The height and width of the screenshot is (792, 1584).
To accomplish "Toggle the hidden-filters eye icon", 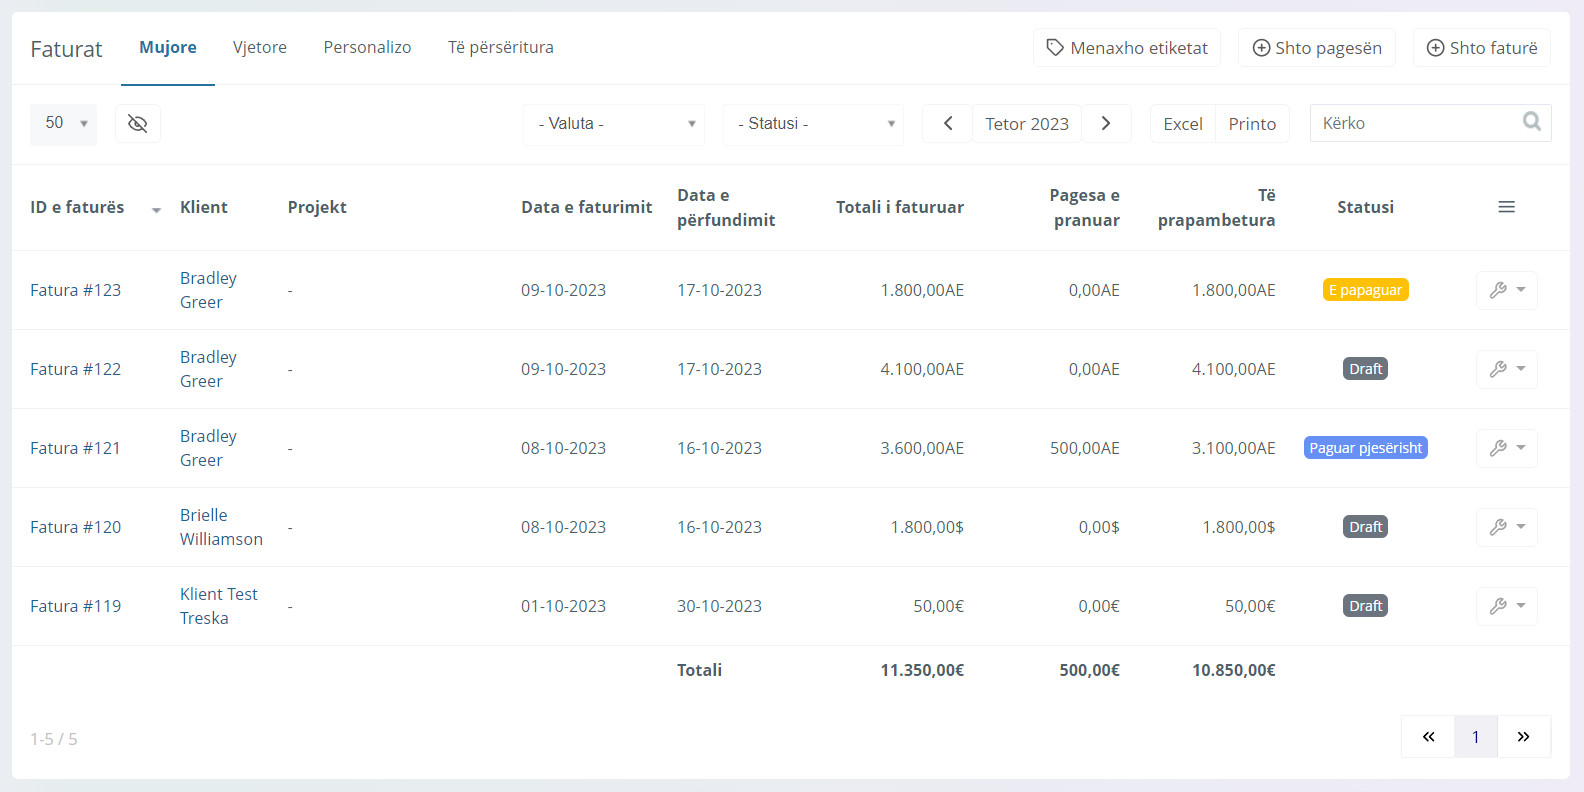I will (x=138, y=124).
